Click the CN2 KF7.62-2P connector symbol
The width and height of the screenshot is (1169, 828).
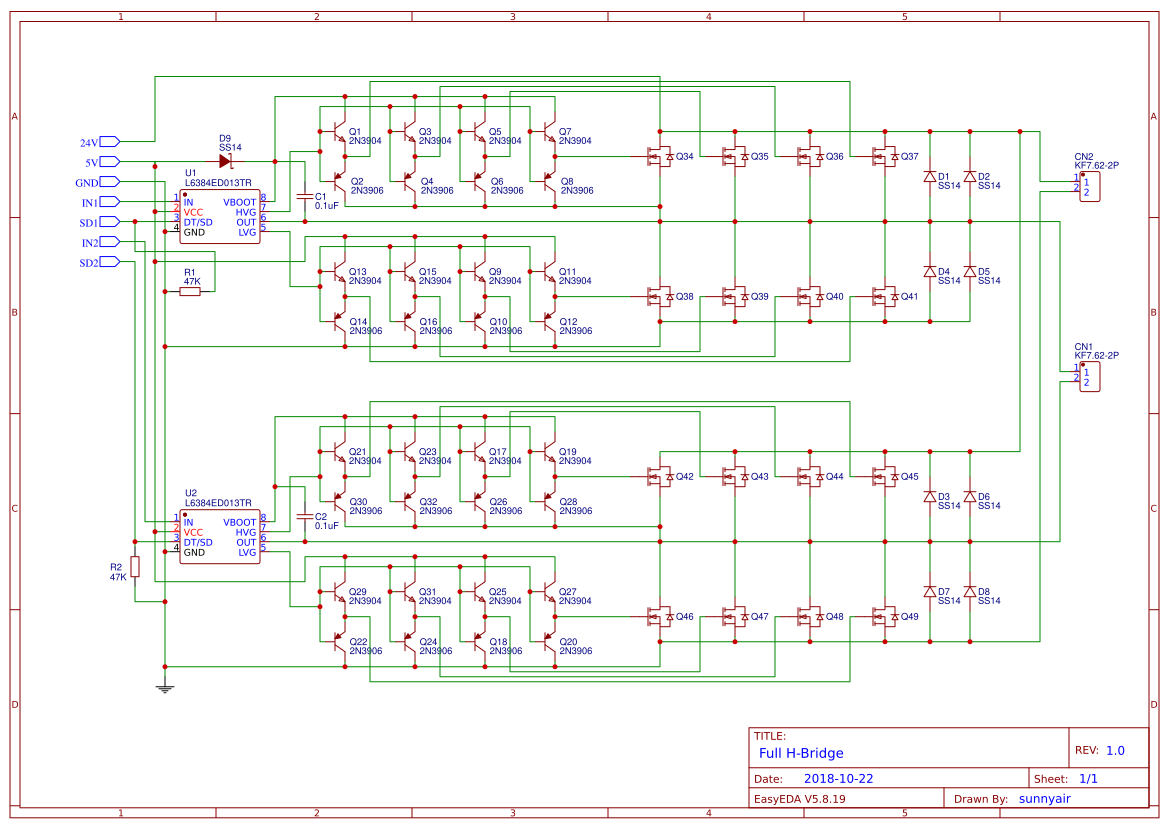point(1090,185)
